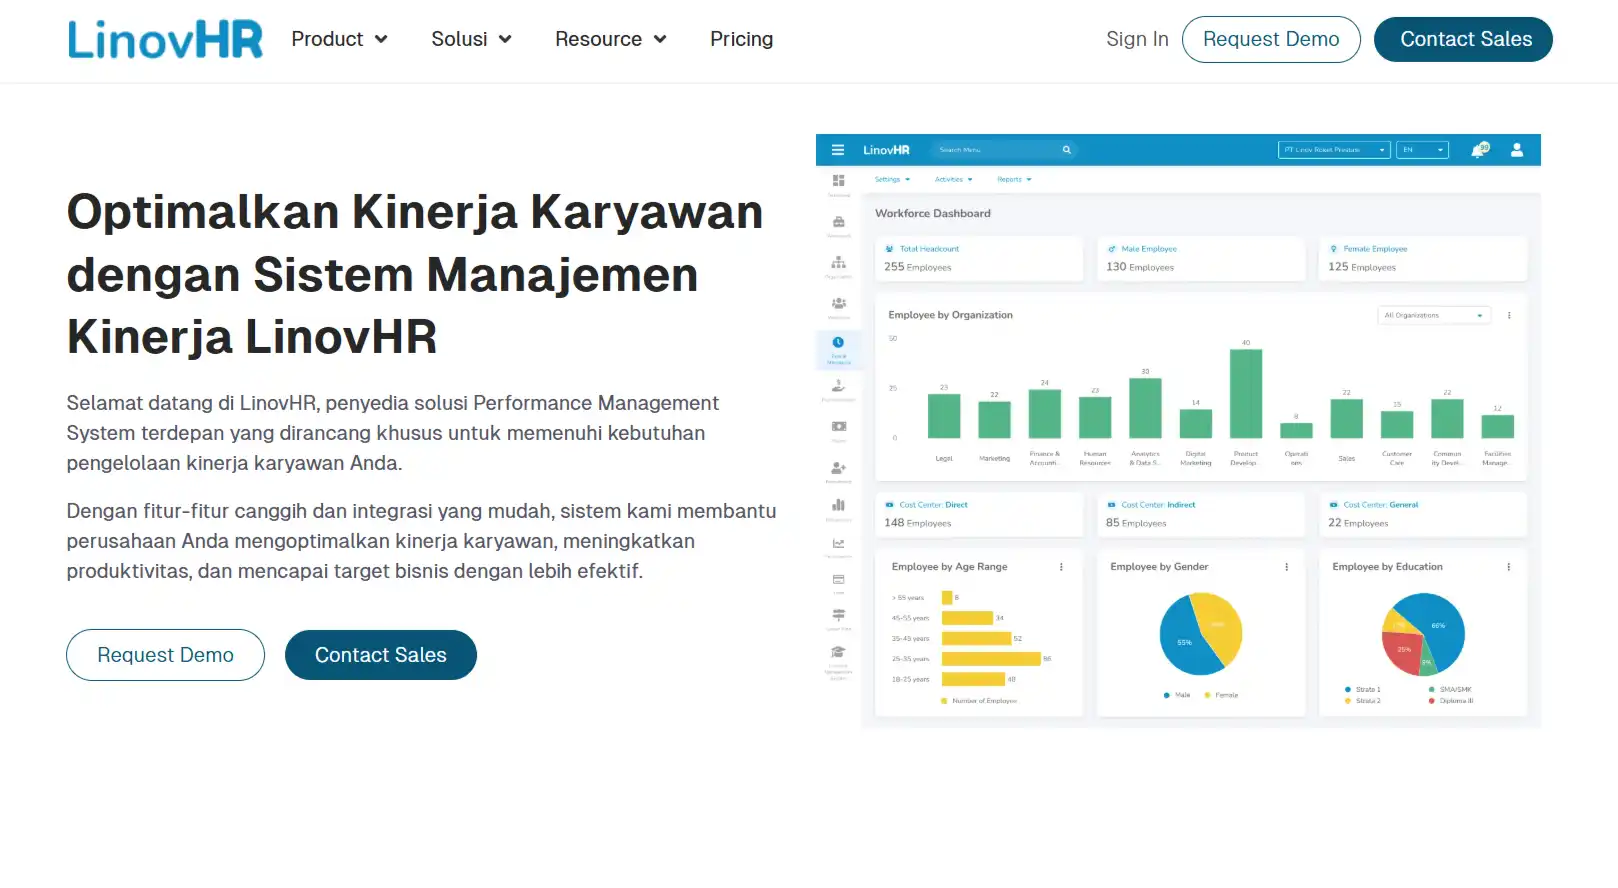Open the LinovHR home logo
The height and width of the screenshot is (888, 1618).
tap(165, 40)
